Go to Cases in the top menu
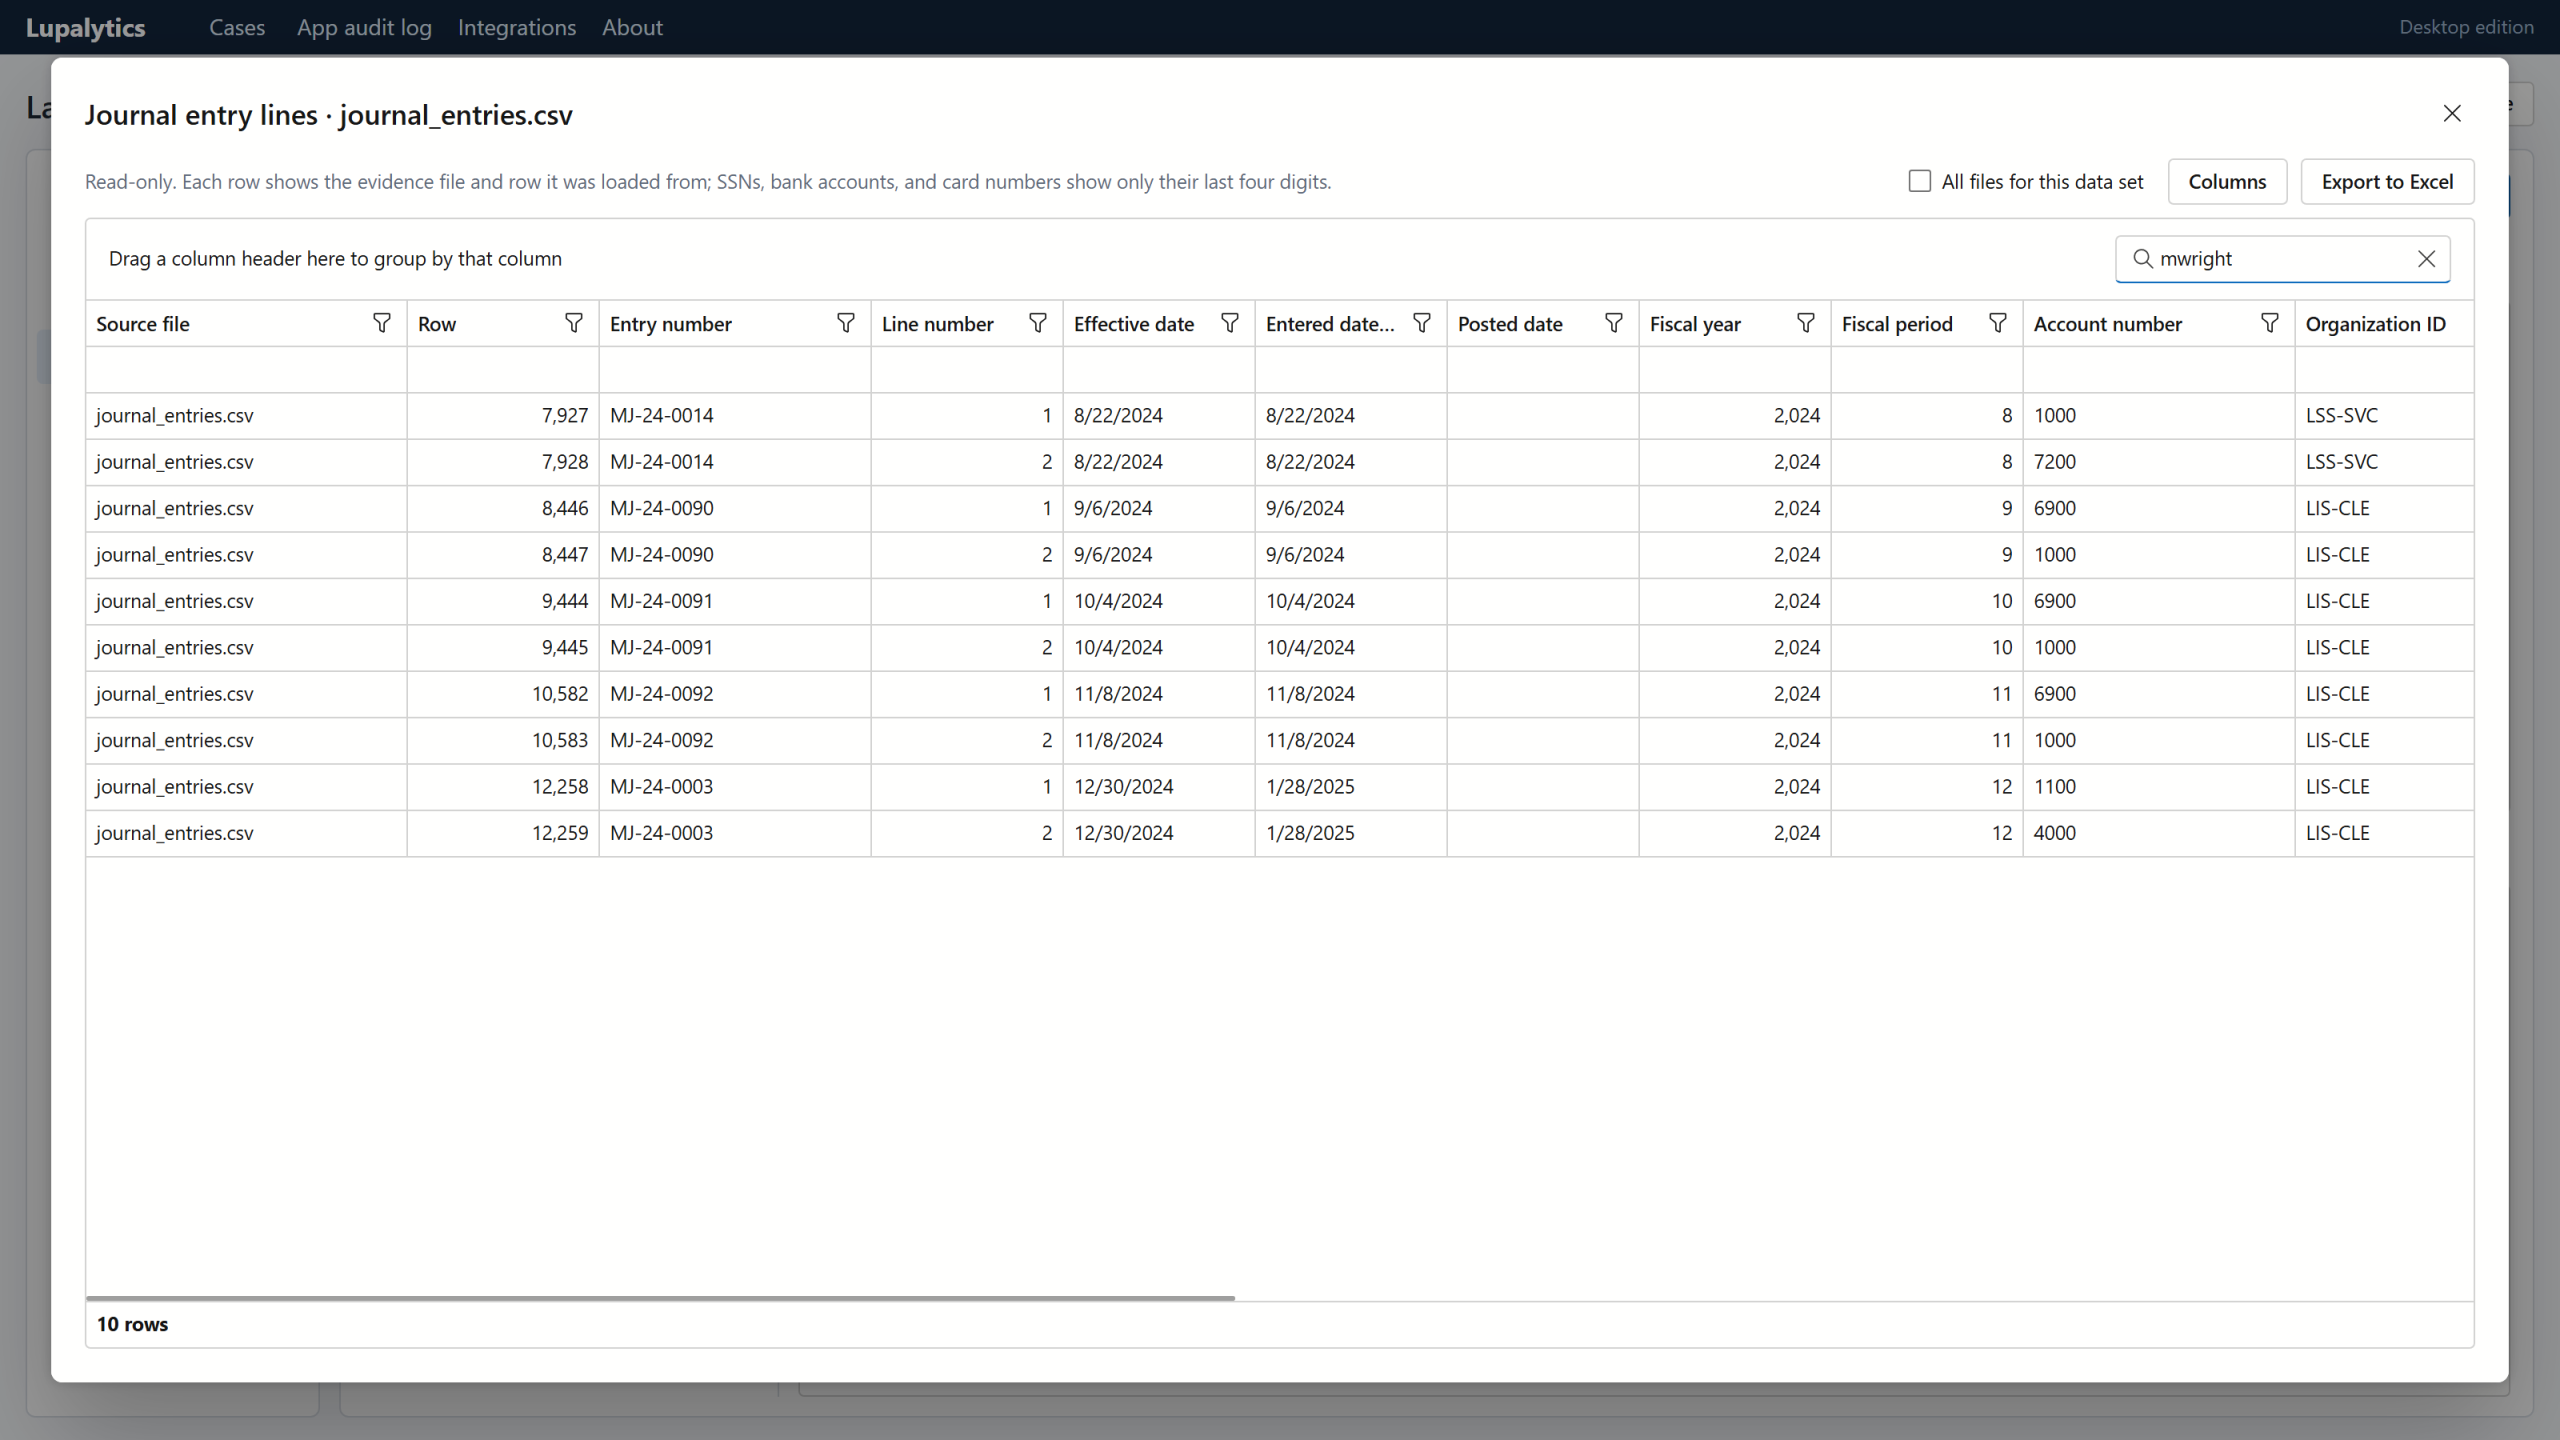Viewport: 2560px width, 1440px height. click(x=237, y=27)
